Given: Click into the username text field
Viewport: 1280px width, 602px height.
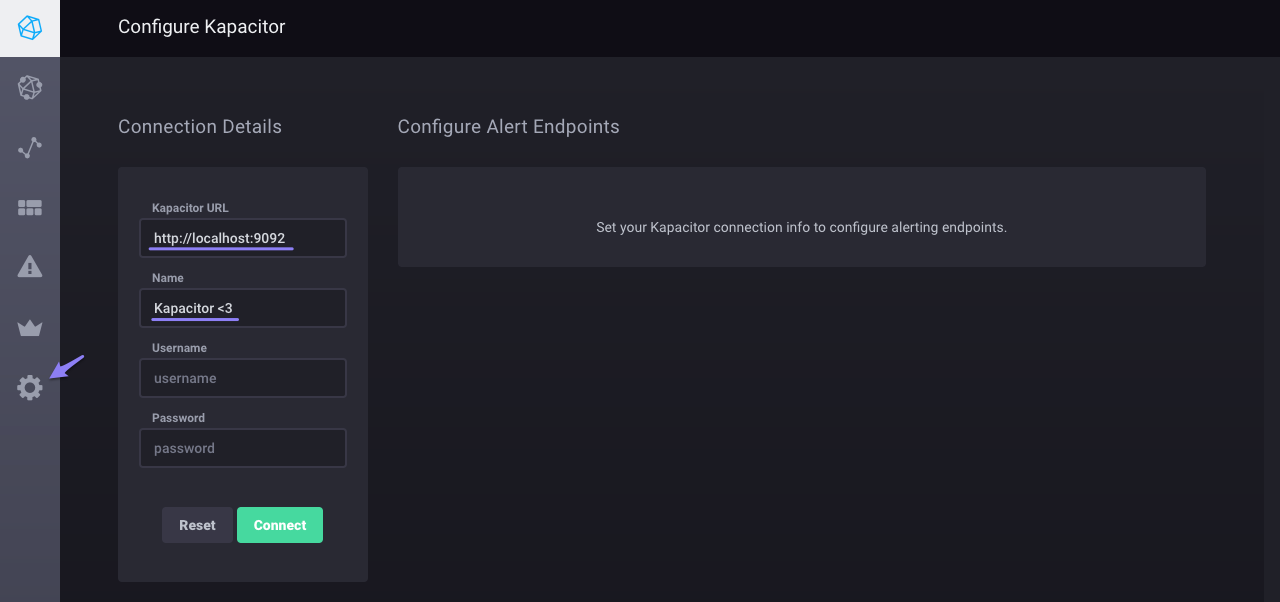Looking at the screenshot, I should click(x=243, y=378).
